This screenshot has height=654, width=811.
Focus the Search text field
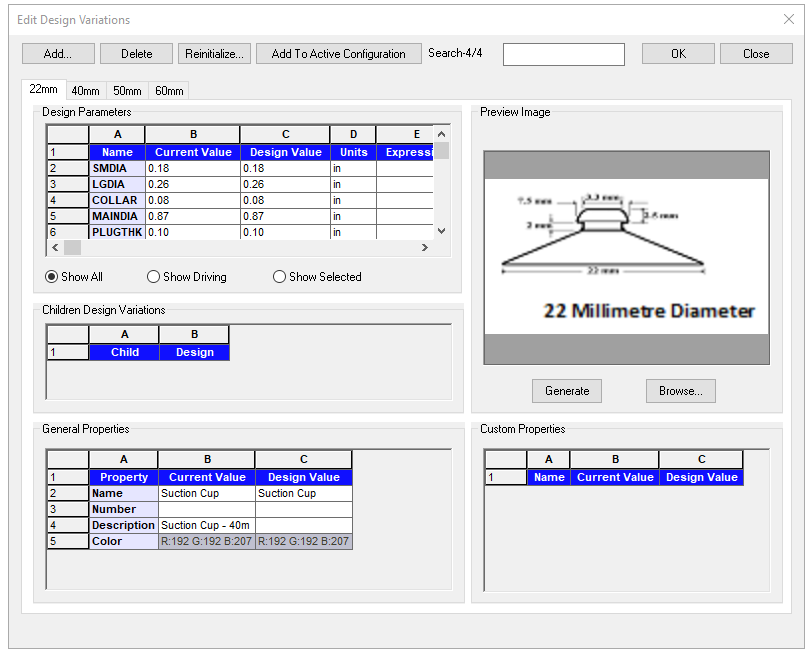tap(563, 54)
